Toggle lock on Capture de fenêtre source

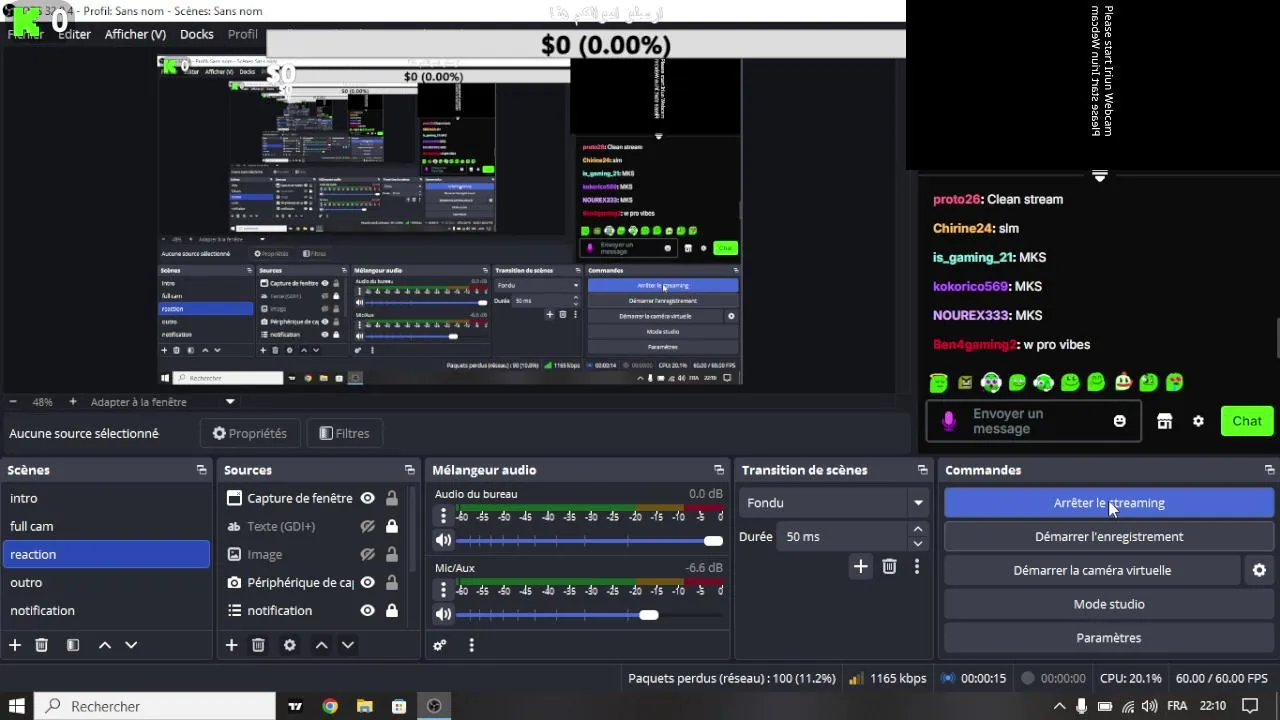(x=392, y=498)
